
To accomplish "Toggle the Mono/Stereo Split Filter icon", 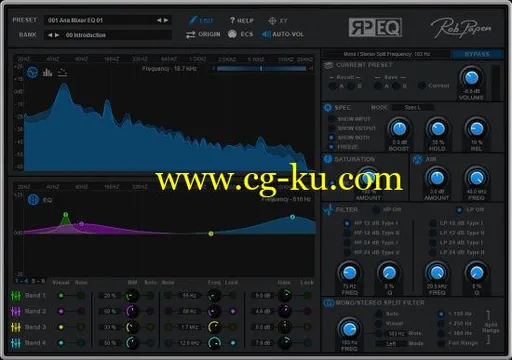I will 329,303.
